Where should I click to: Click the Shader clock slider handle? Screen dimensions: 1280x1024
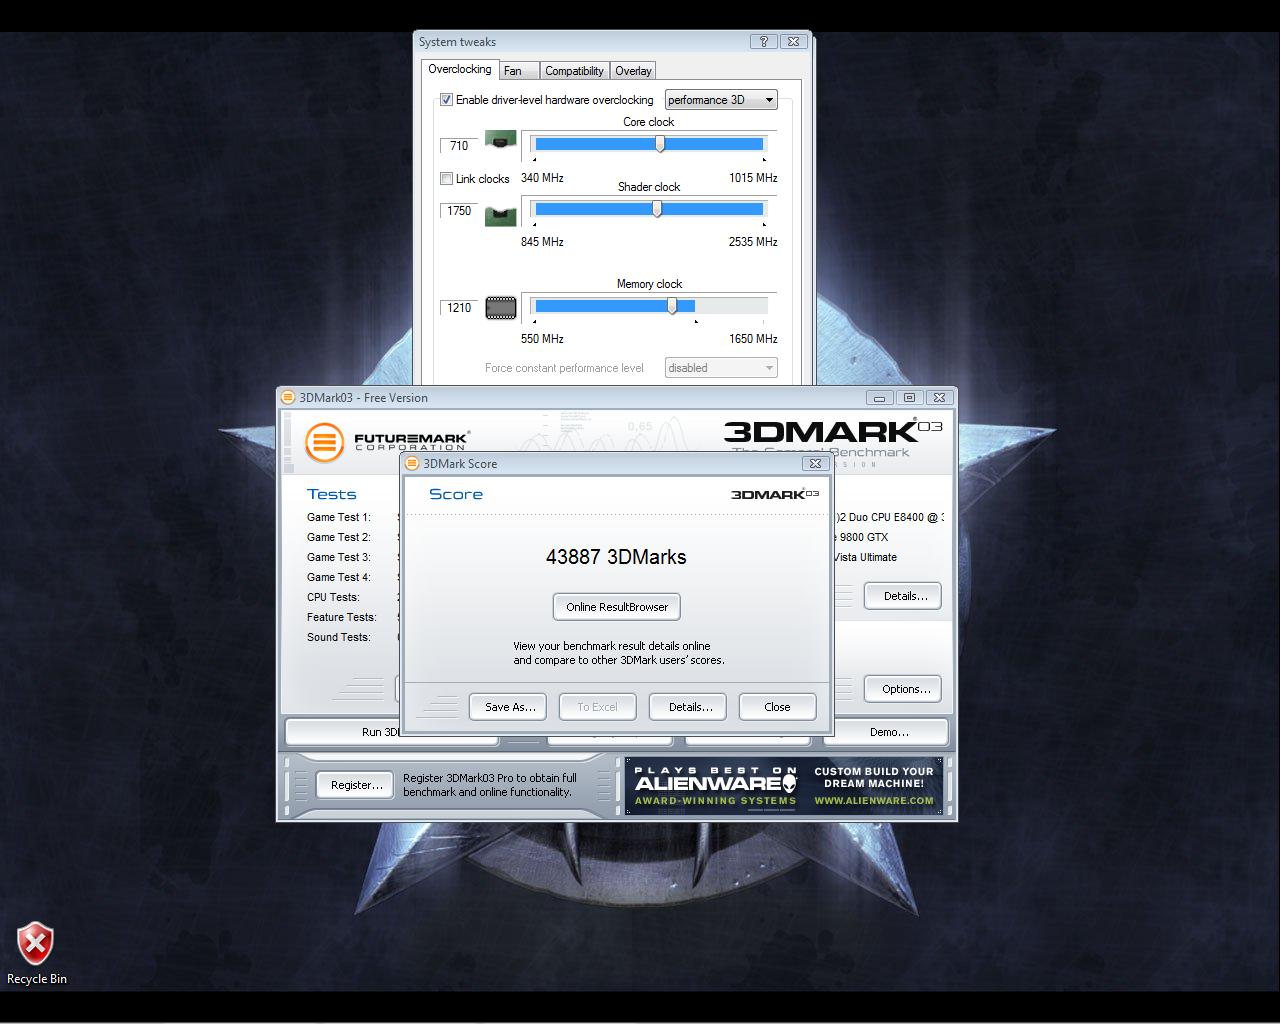click(657, 209)
